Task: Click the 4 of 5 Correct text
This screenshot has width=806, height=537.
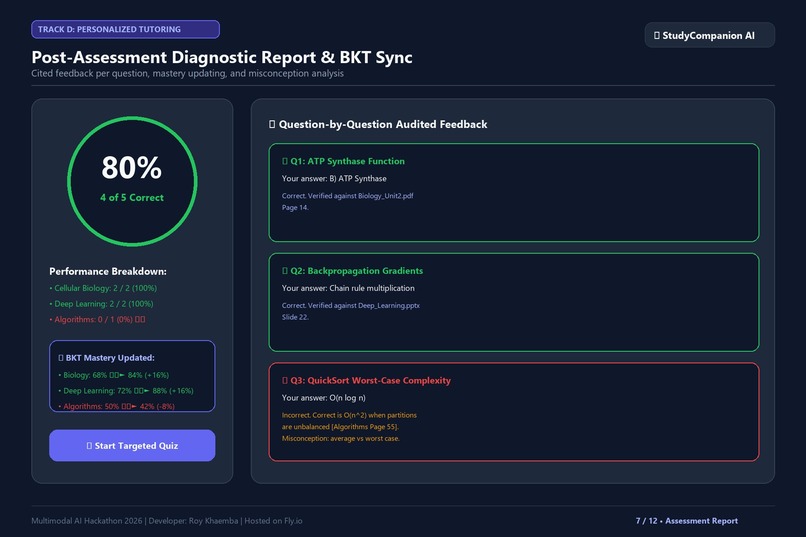Action: click(x=132, y=197)
